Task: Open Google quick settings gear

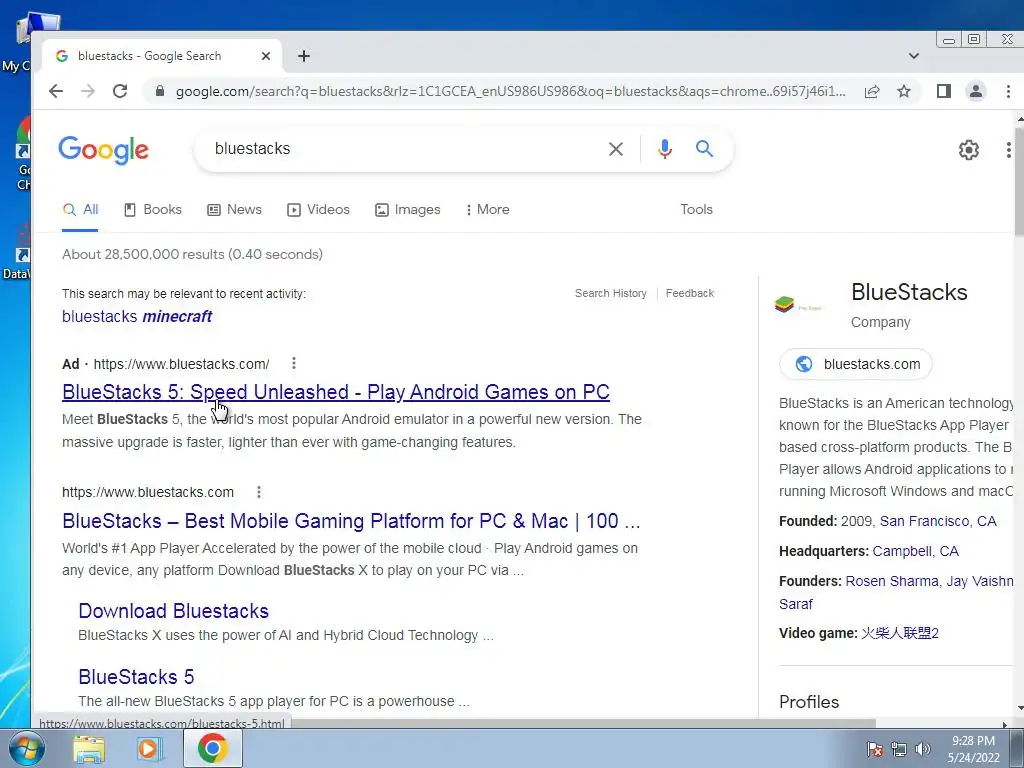Action: tap(968, 150)
